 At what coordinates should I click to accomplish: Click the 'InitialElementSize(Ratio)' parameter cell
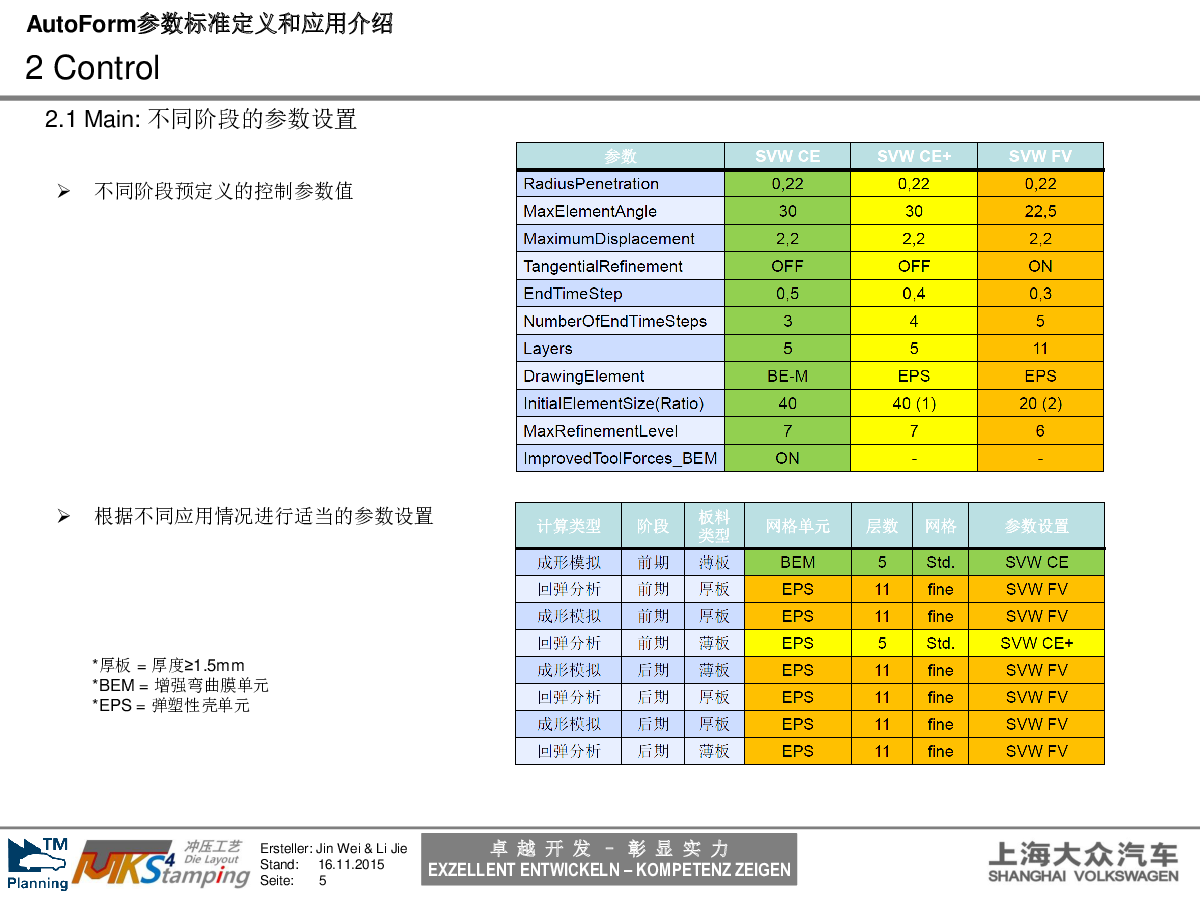(620, 404)
